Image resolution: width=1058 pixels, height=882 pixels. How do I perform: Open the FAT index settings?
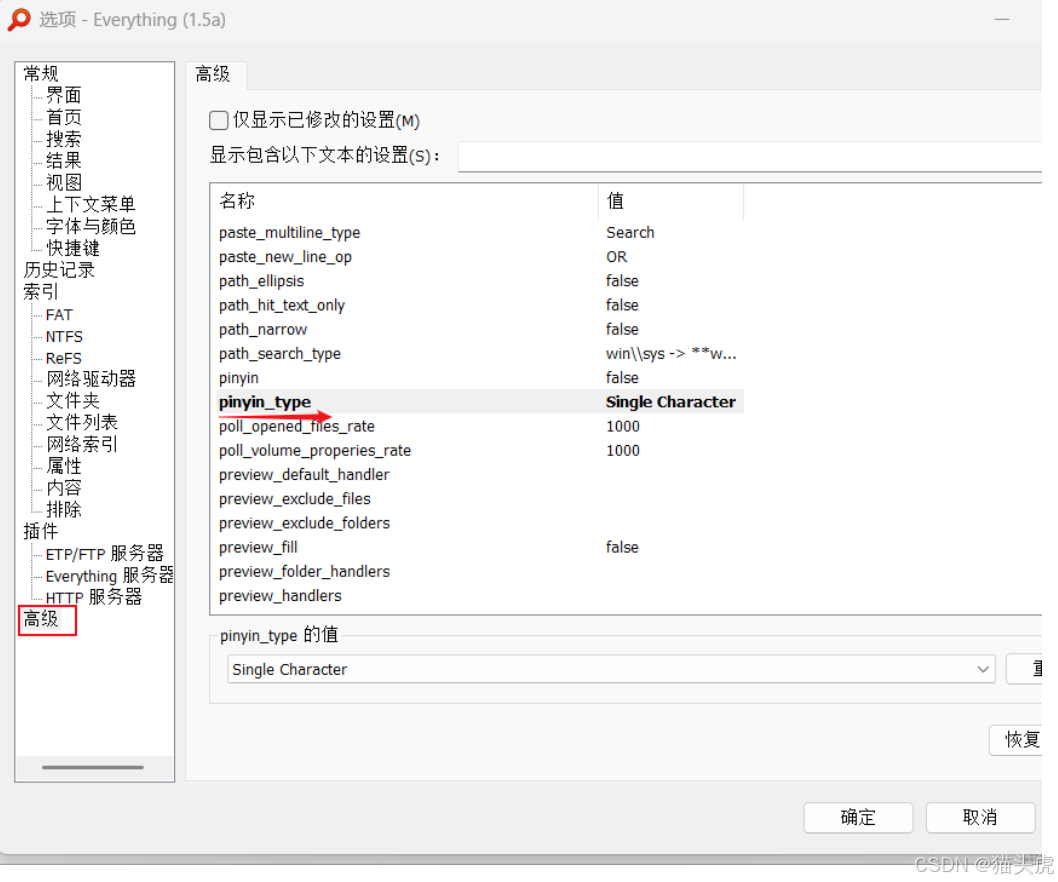tap(59, 315)
